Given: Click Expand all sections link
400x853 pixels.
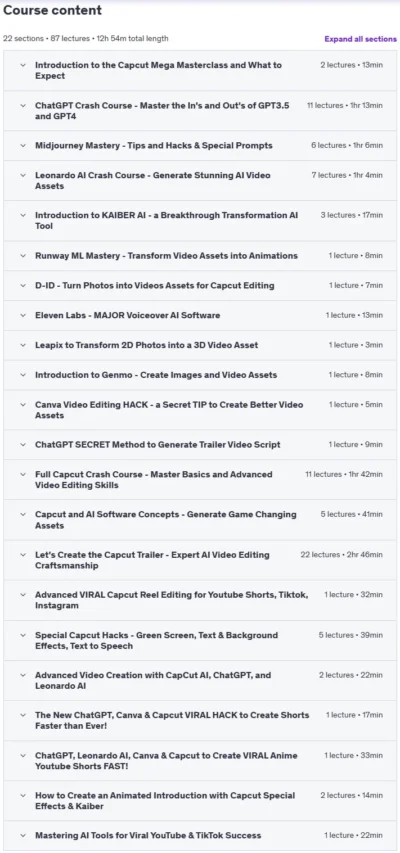Looking at the screenshot, I should (x=360, y=39).
